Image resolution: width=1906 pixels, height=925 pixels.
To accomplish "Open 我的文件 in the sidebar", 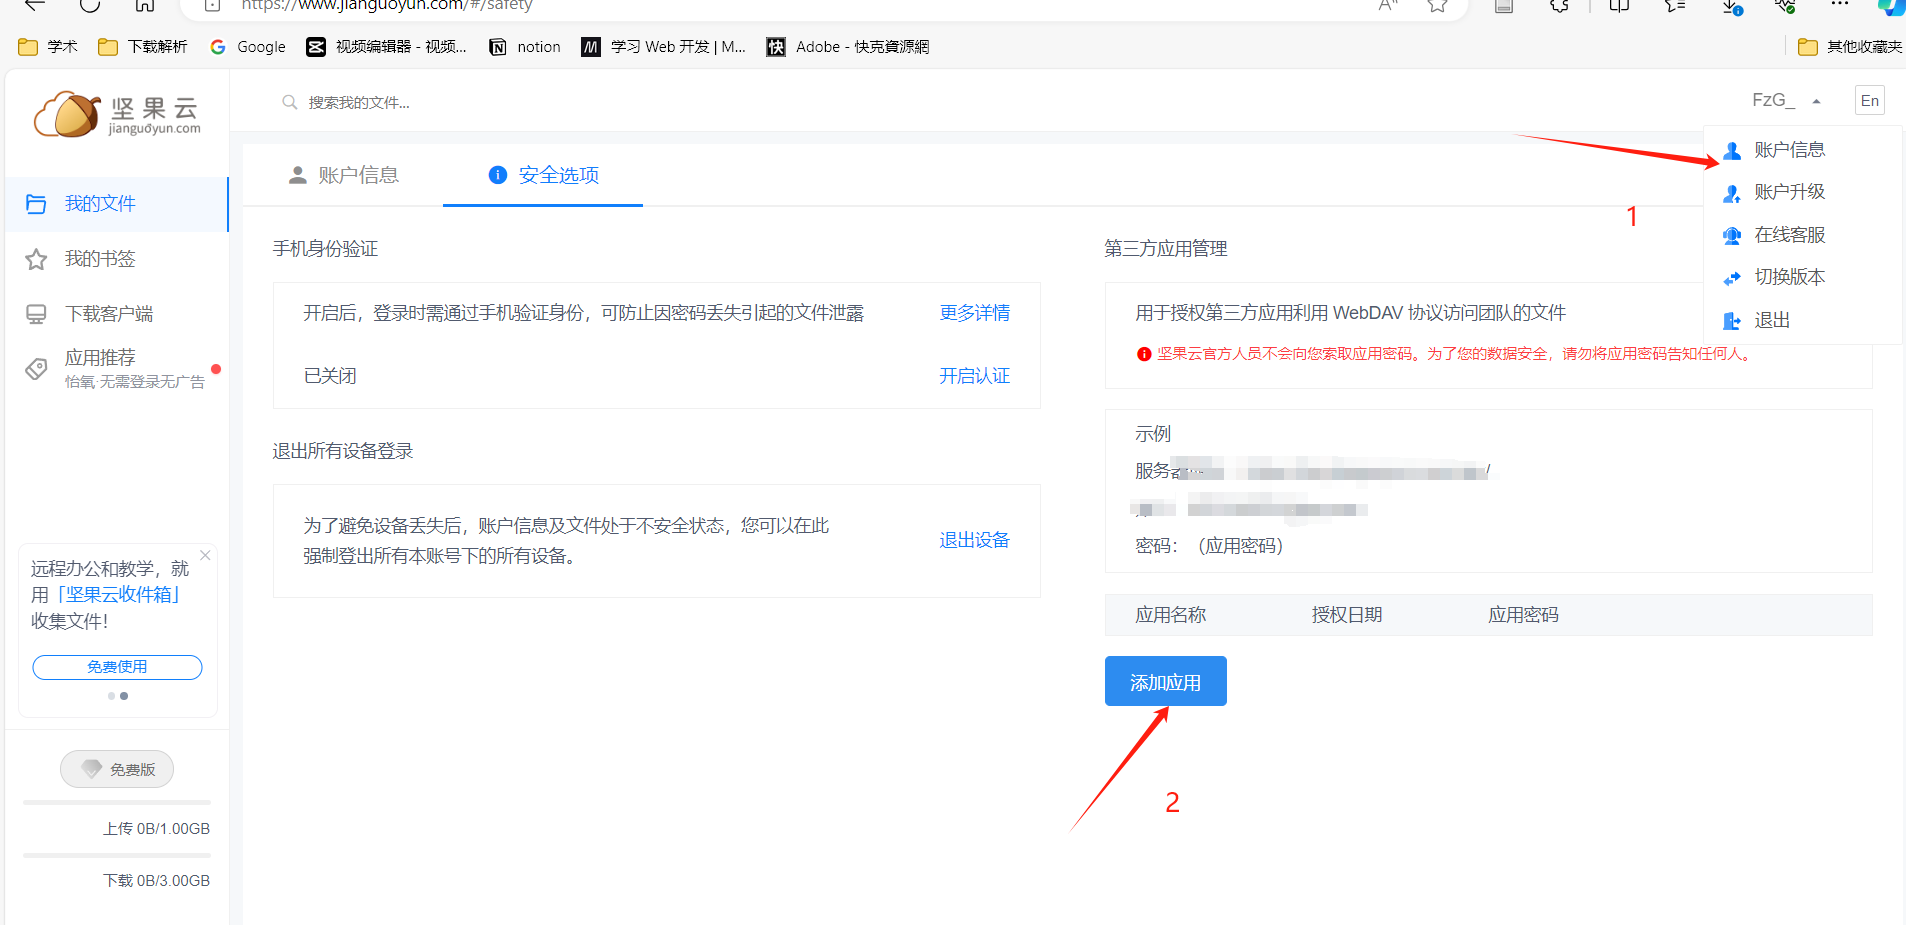I will pyautogui.click(x=117, y=204).
